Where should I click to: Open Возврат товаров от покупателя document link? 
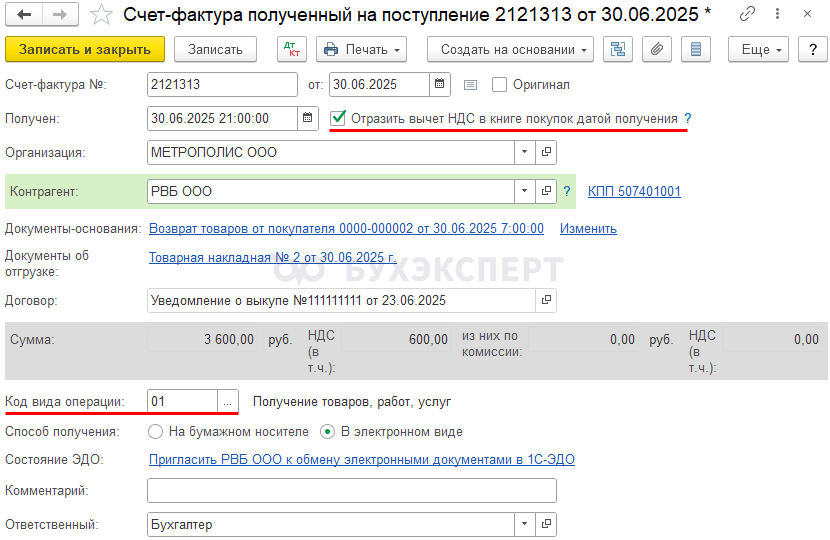[x=346, y=228]
